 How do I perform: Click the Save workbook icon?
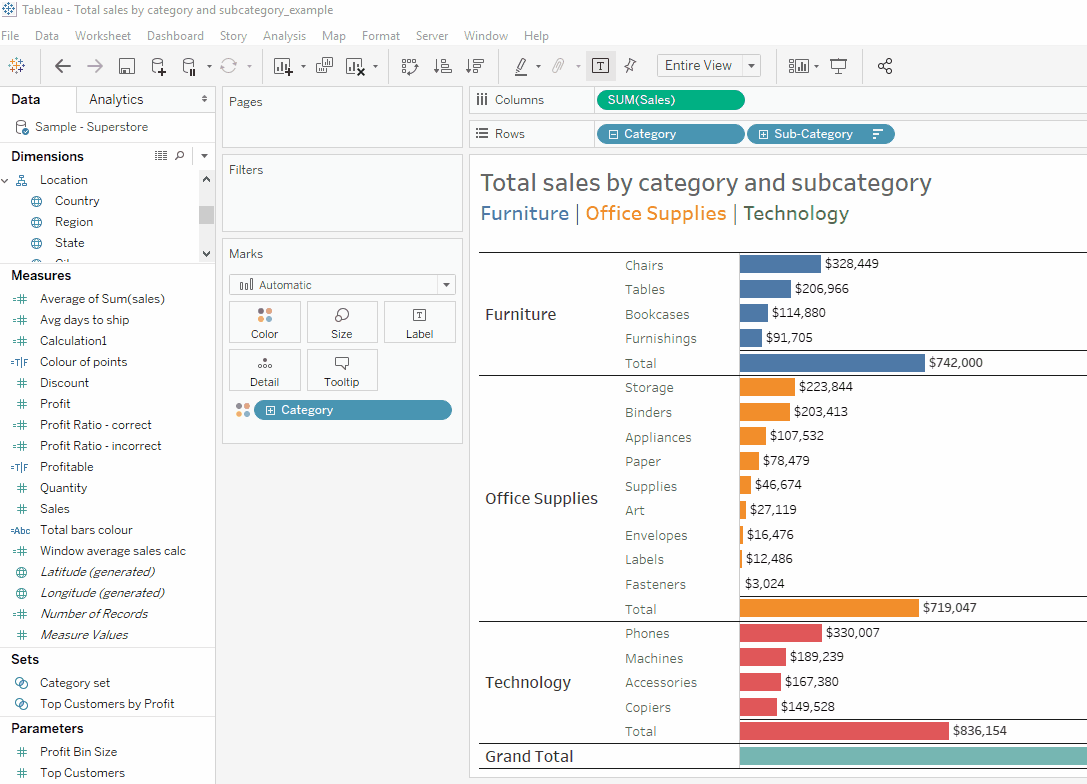[x=127, y=66]
